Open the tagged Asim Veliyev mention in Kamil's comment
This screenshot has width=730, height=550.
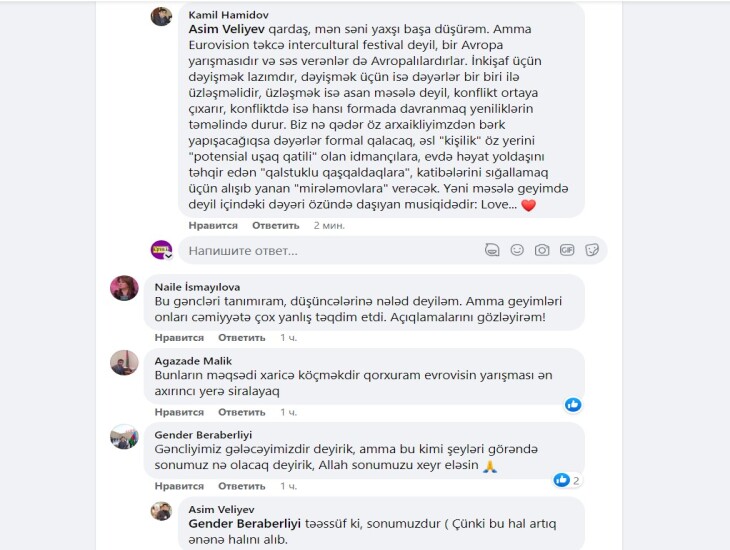coord(226,29)
